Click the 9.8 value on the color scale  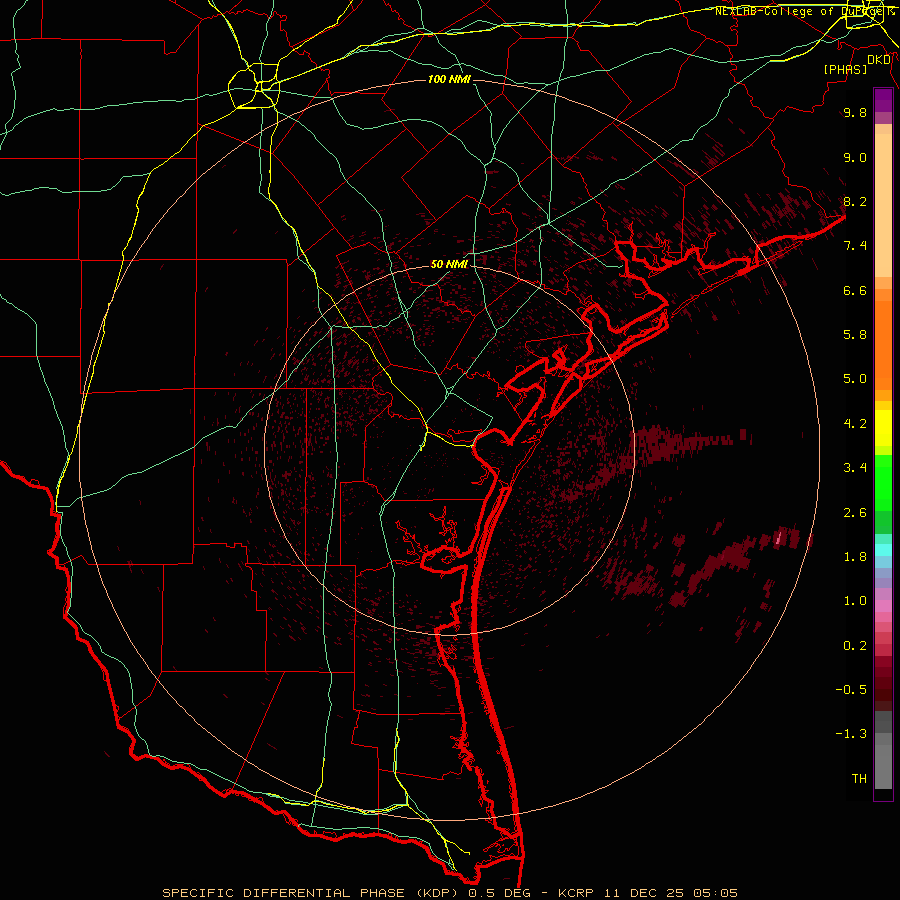coord(855,112)
